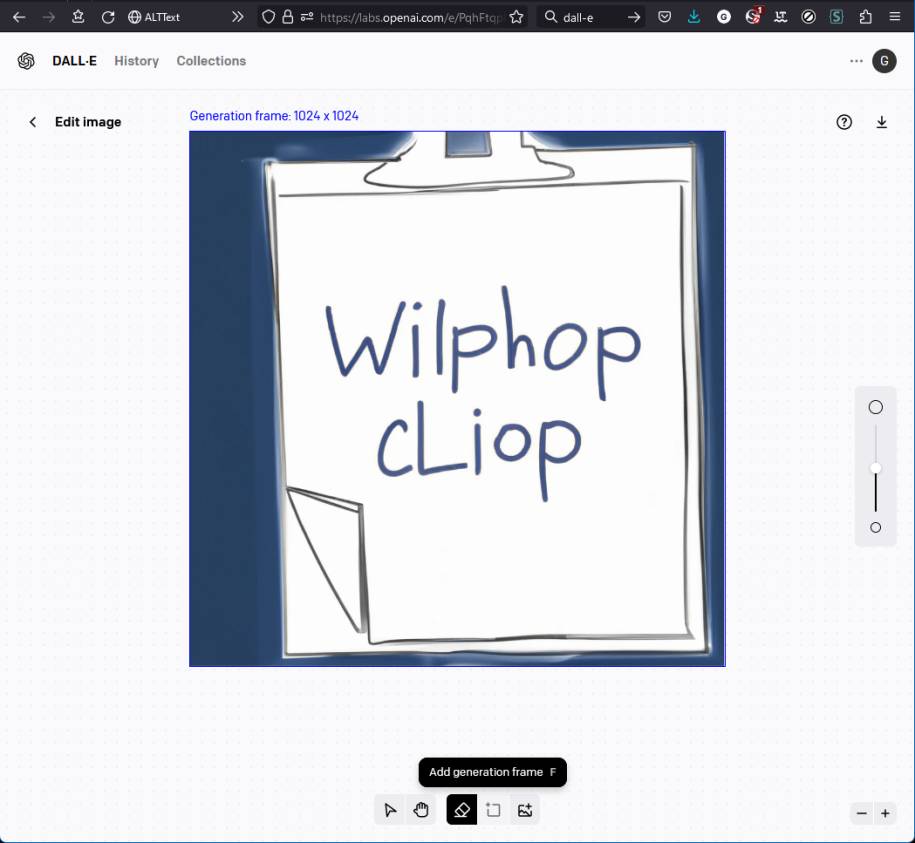Click the upload image tool

(524, 810)
